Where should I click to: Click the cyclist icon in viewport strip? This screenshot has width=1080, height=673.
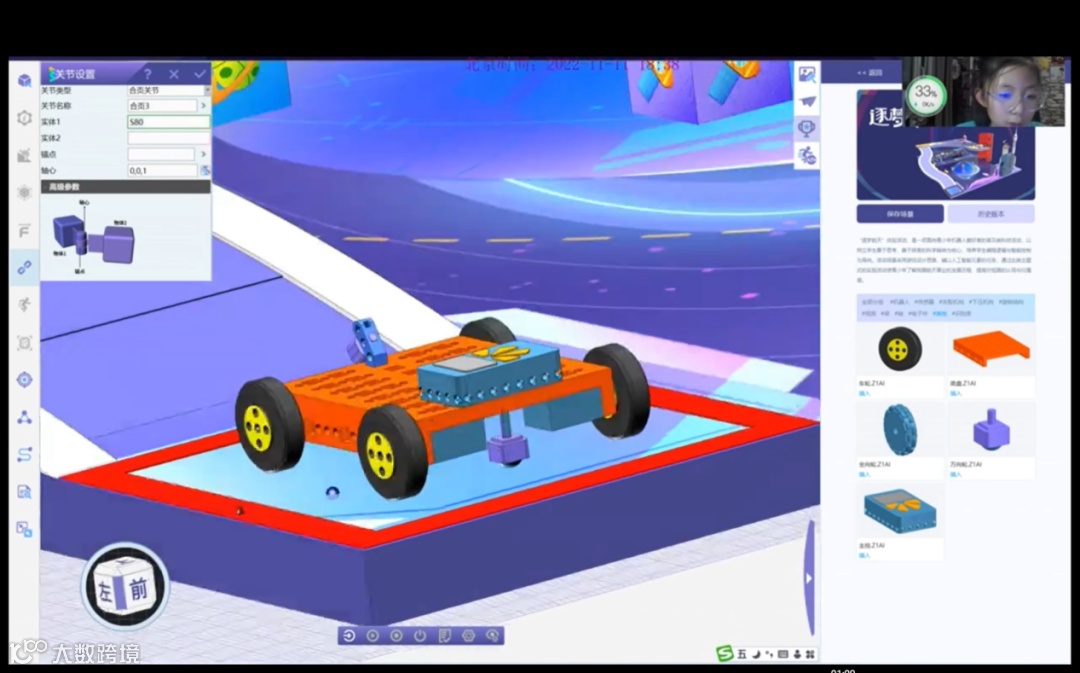pyautogui.click(x=807, y=155)
